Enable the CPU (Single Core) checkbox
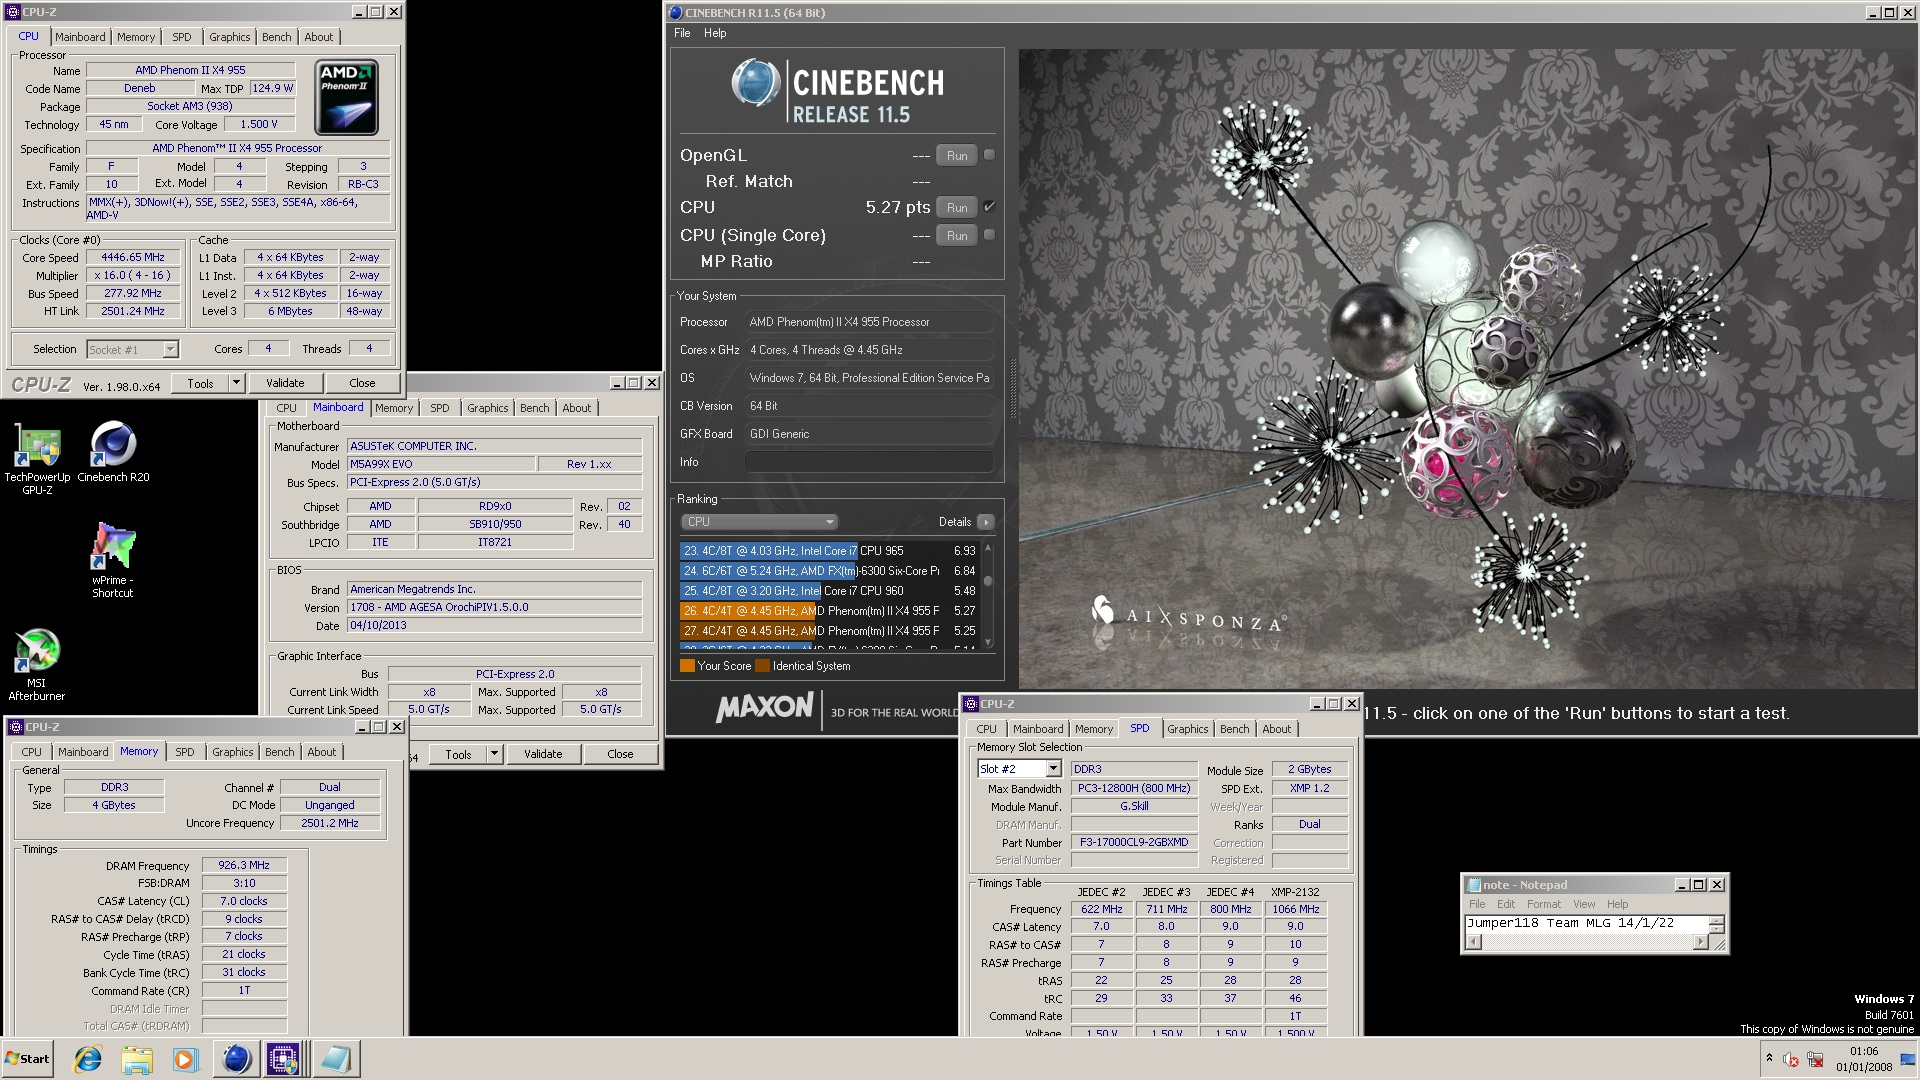Image resolution: width=1920 pixels, height=1080 pixels. coord(989,235)
